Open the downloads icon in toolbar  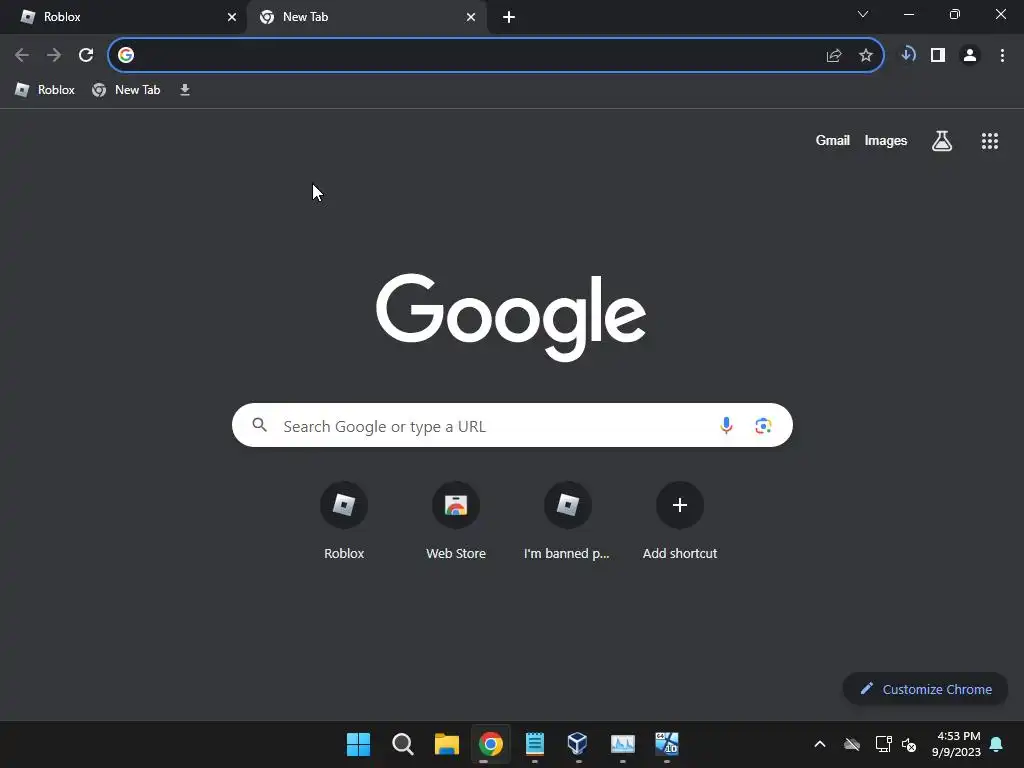pos(907,54)
